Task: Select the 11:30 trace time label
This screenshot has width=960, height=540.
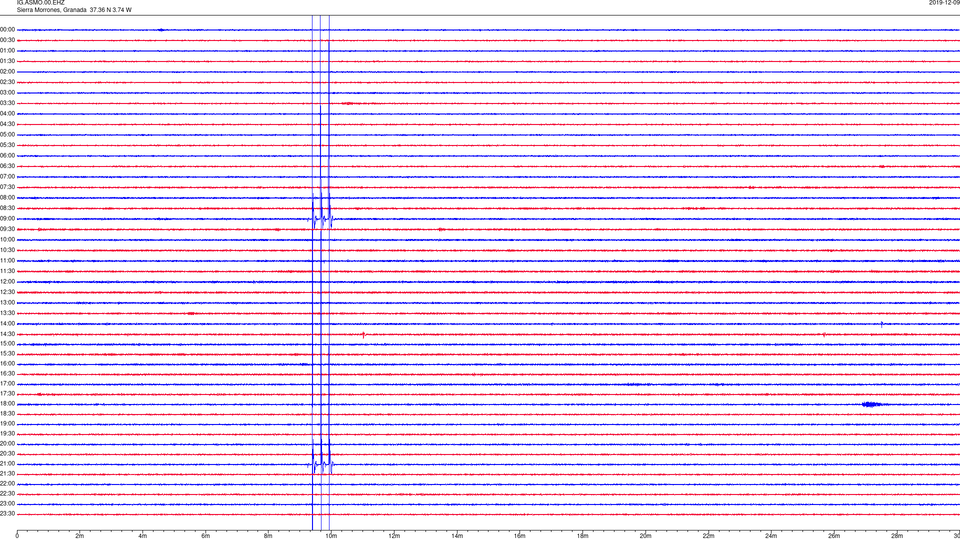Action: click(7, 271)
